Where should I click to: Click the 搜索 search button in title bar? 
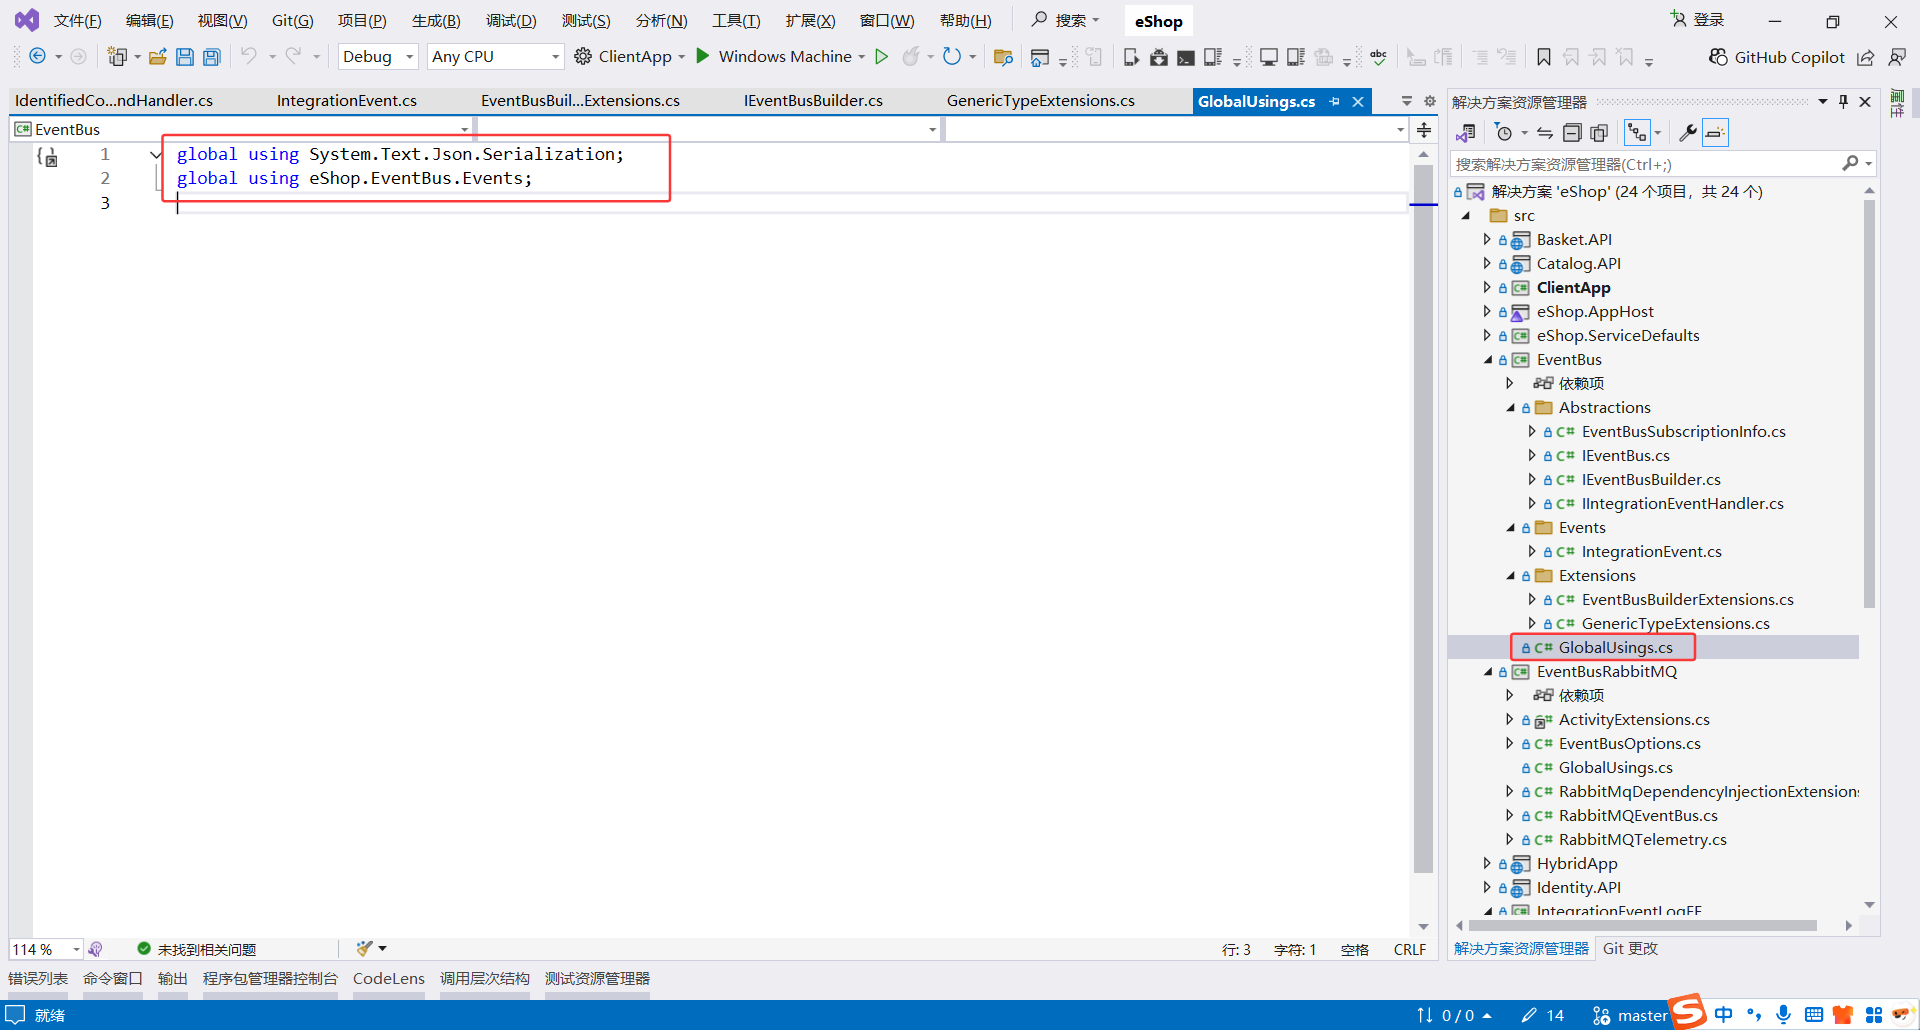1066,20
